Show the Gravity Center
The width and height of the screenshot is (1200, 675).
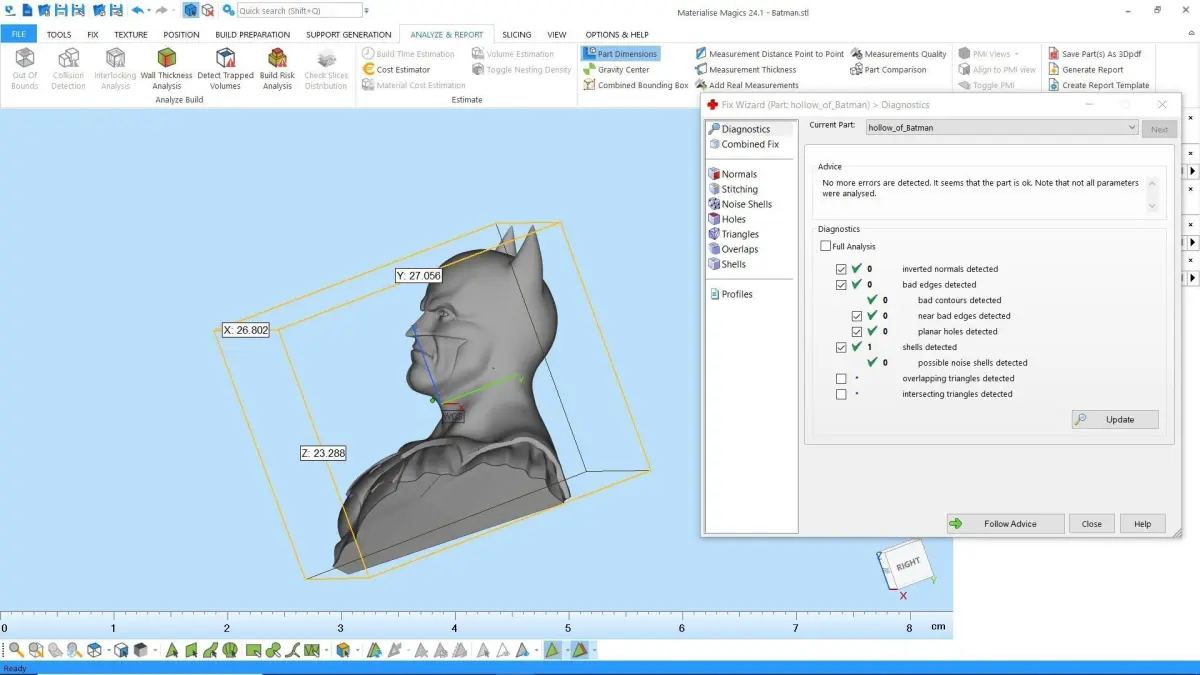616,70
